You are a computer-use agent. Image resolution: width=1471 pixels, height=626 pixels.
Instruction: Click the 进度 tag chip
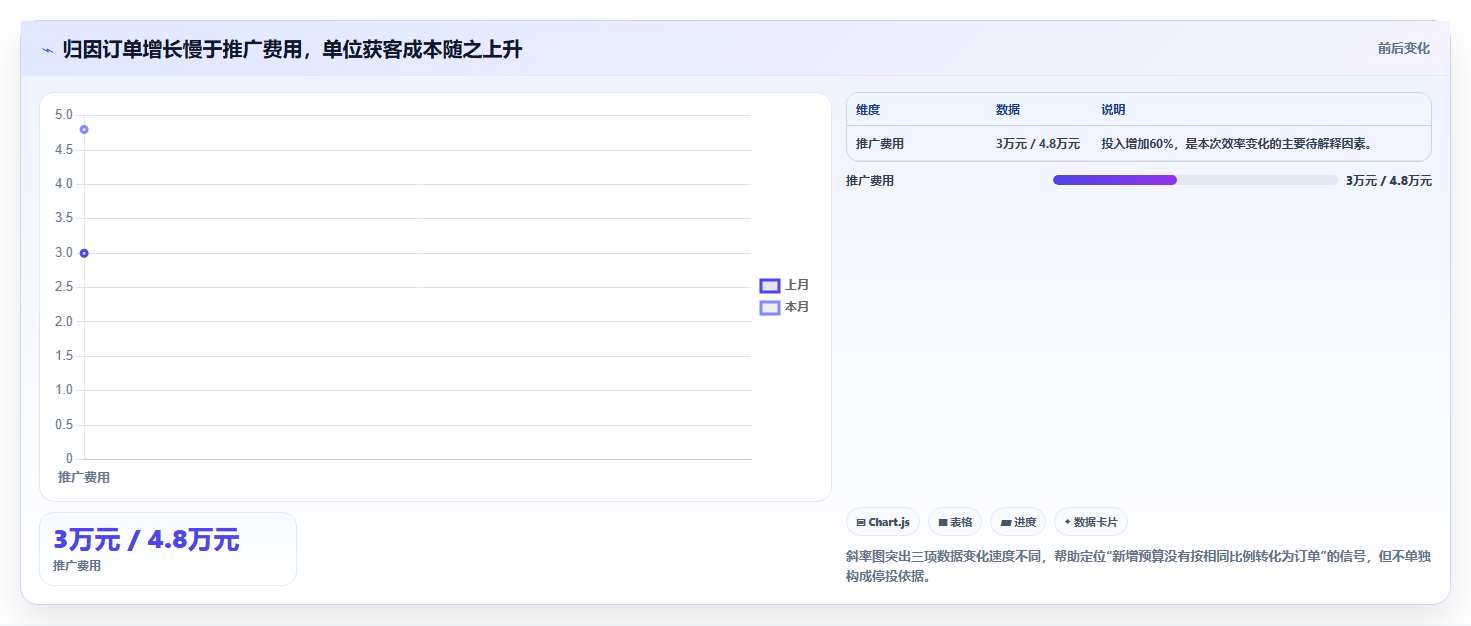point(1018,522)
